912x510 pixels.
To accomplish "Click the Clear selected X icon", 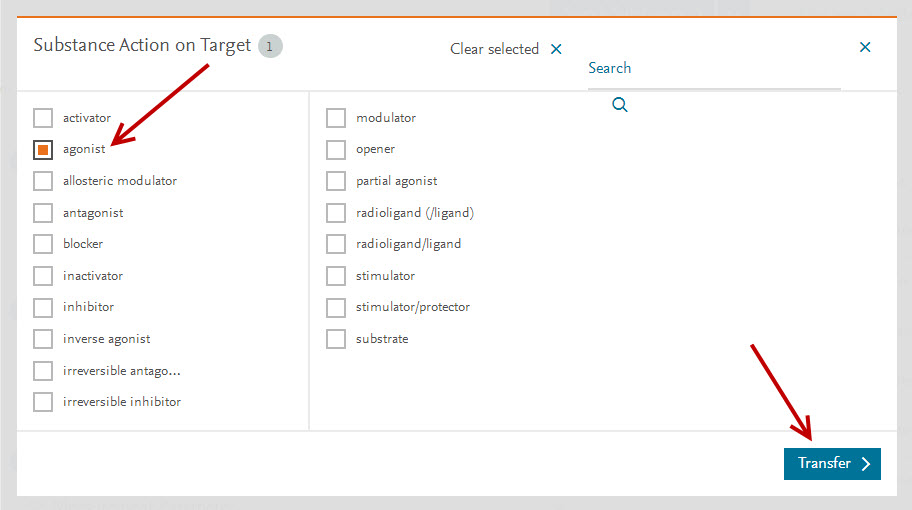I will point(556,49).
